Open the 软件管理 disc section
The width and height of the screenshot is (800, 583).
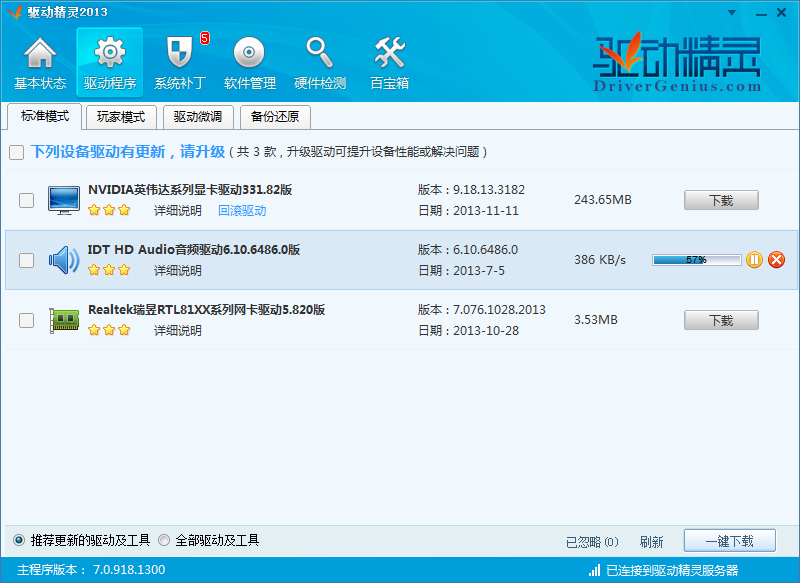tap(249, 63)
